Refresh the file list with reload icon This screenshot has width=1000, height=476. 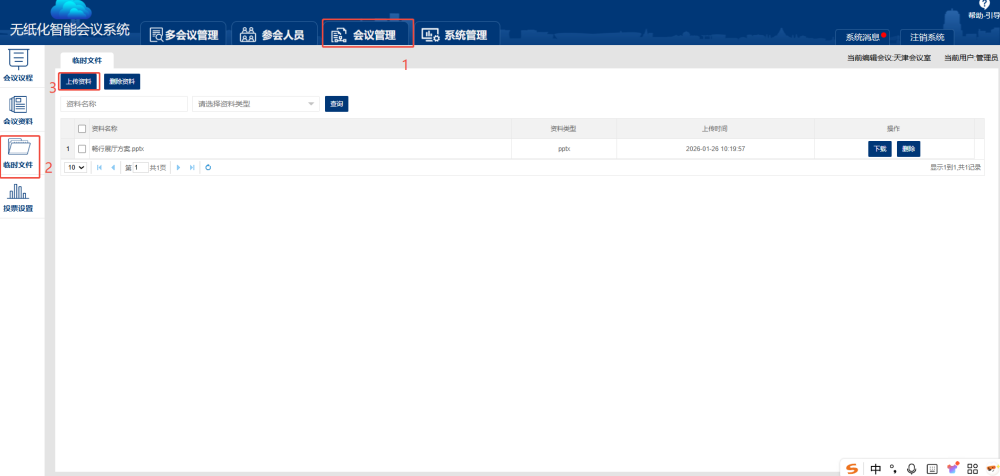point(208,167)
